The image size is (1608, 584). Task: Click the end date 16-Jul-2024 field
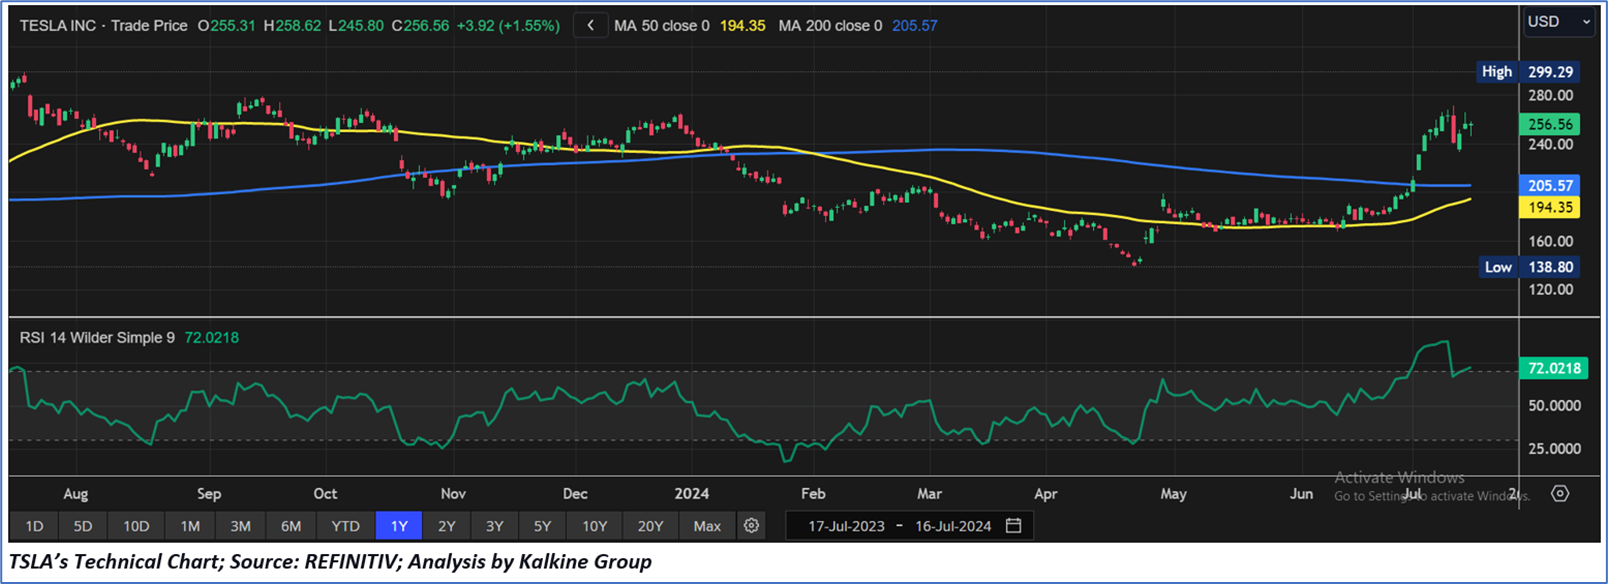coord(953,526)
